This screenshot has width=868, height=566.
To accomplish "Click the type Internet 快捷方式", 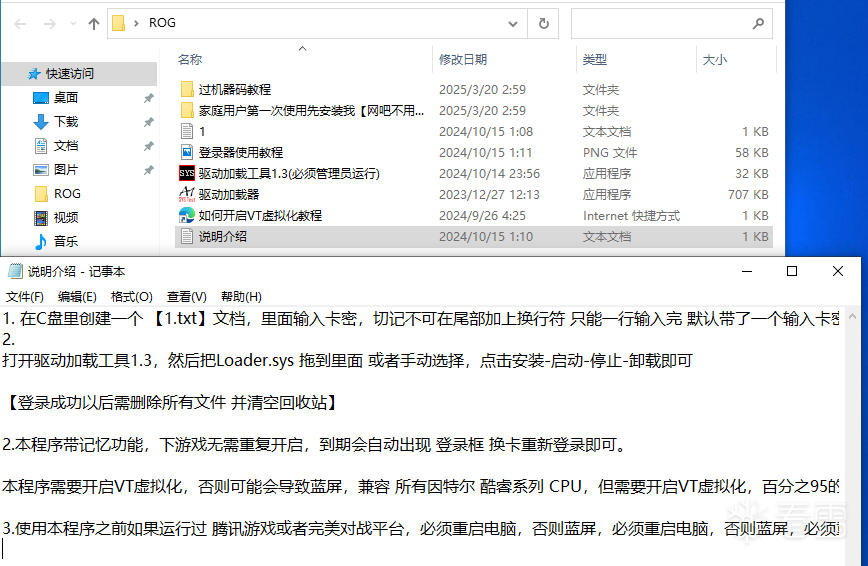I will point(631,215).
